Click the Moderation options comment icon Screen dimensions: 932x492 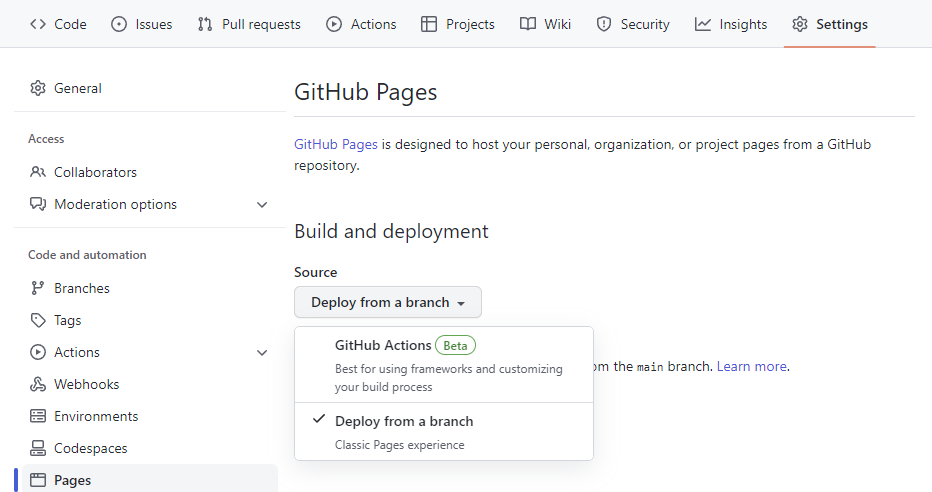(x=38, y=204)
